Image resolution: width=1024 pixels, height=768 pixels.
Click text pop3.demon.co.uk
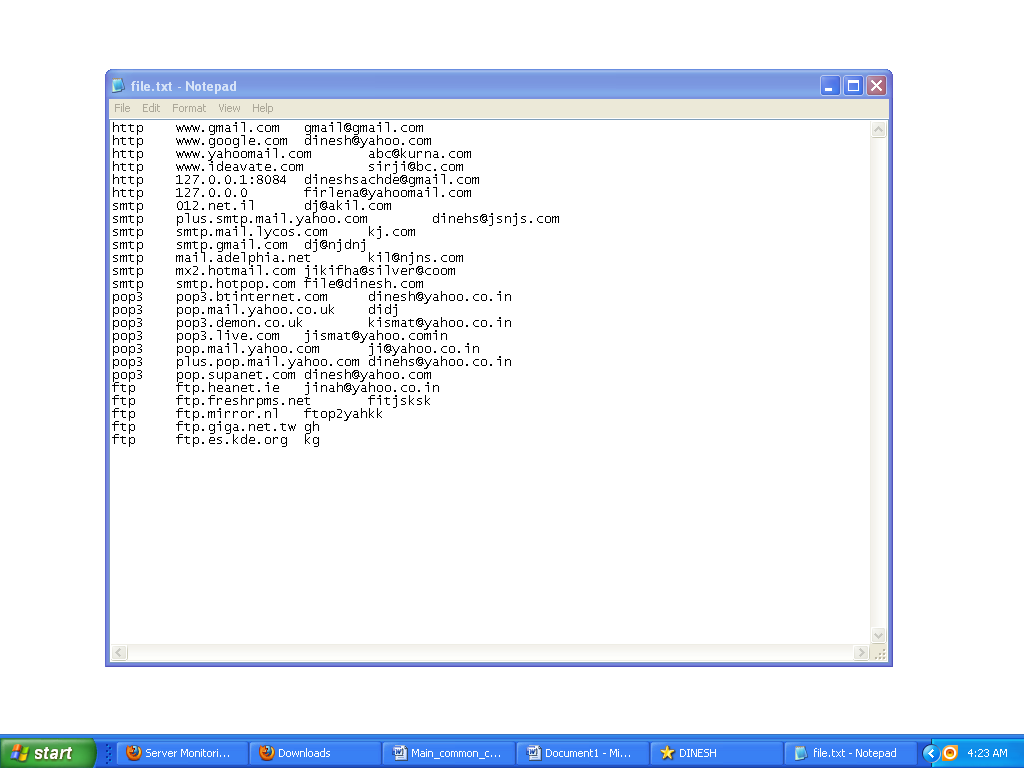click(240, 323)
